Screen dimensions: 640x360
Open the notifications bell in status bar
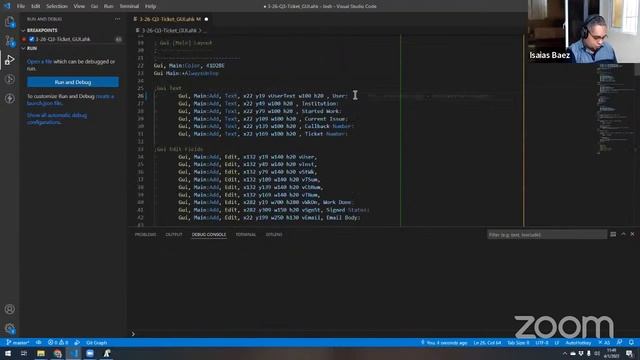point(631,342)
